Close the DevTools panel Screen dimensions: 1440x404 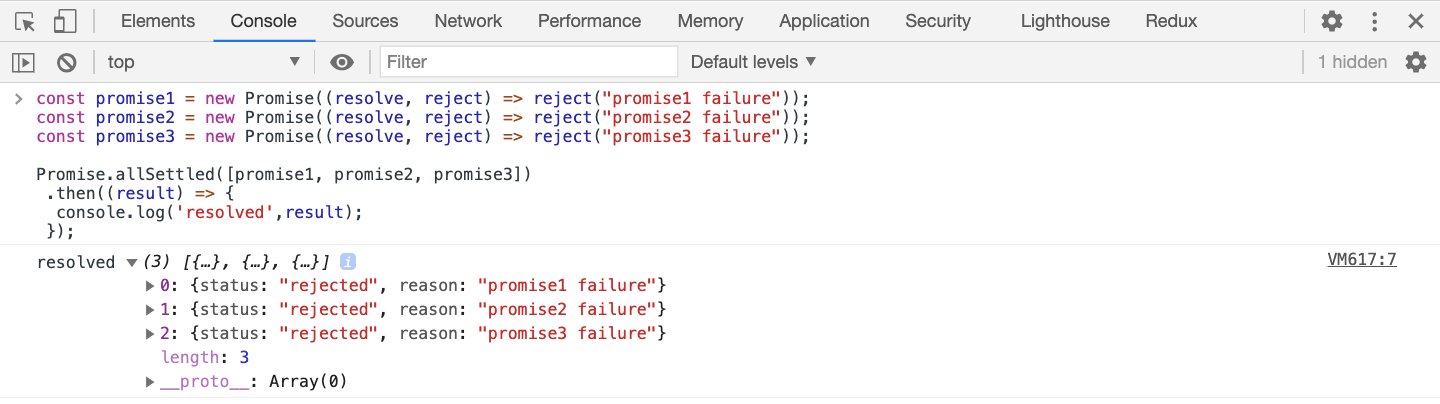click(1416, 21)
